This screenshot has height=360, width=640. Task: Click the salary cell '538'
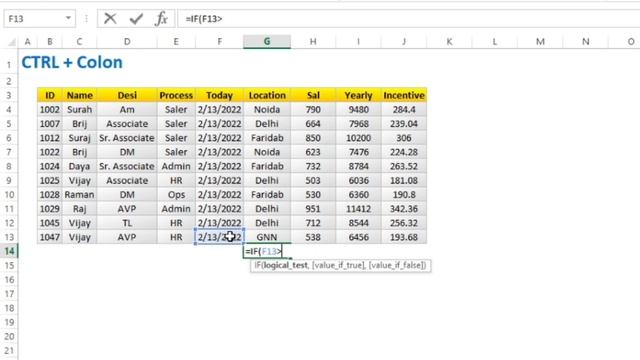[313, 237]
